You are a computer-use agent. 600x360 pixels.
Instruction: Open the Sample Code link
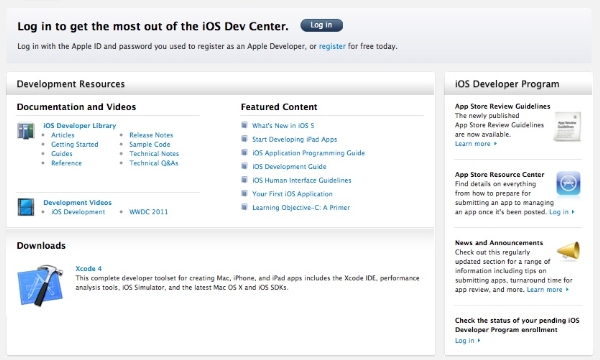click(150, 144)
